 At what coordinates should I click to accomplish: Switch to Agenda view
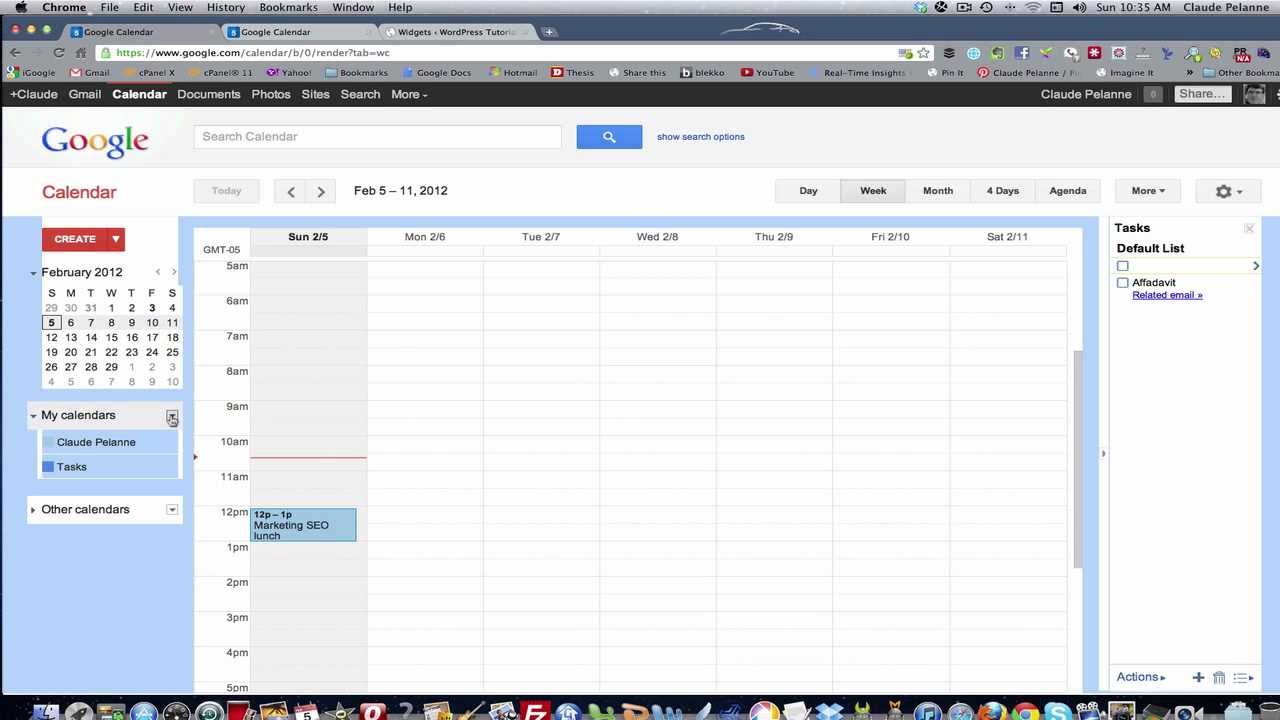1068,191
